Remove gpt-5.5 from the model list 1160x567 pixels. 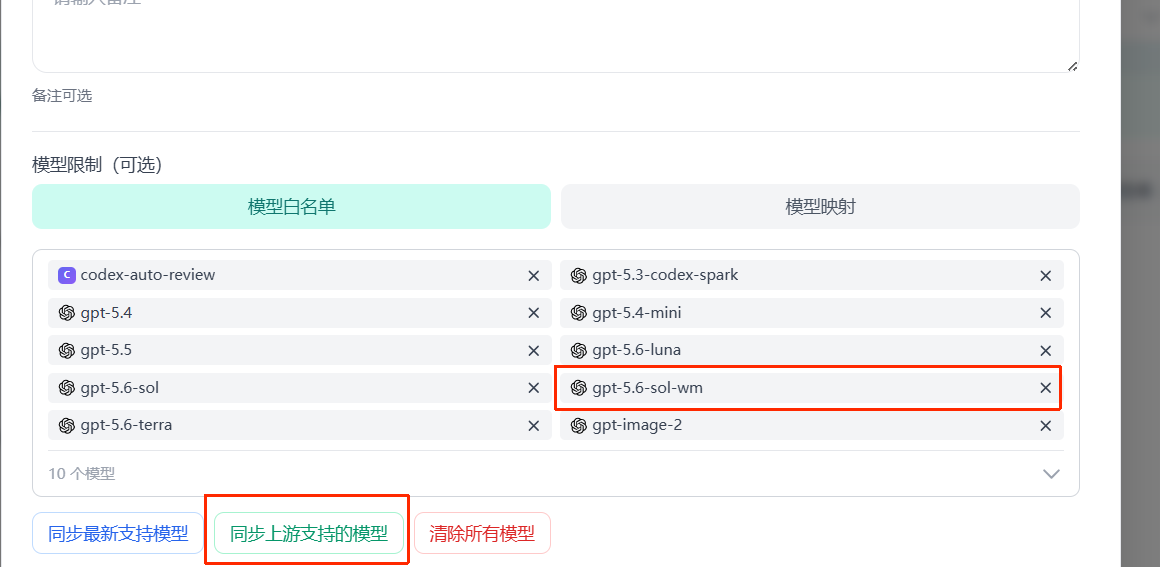(533, 350)
